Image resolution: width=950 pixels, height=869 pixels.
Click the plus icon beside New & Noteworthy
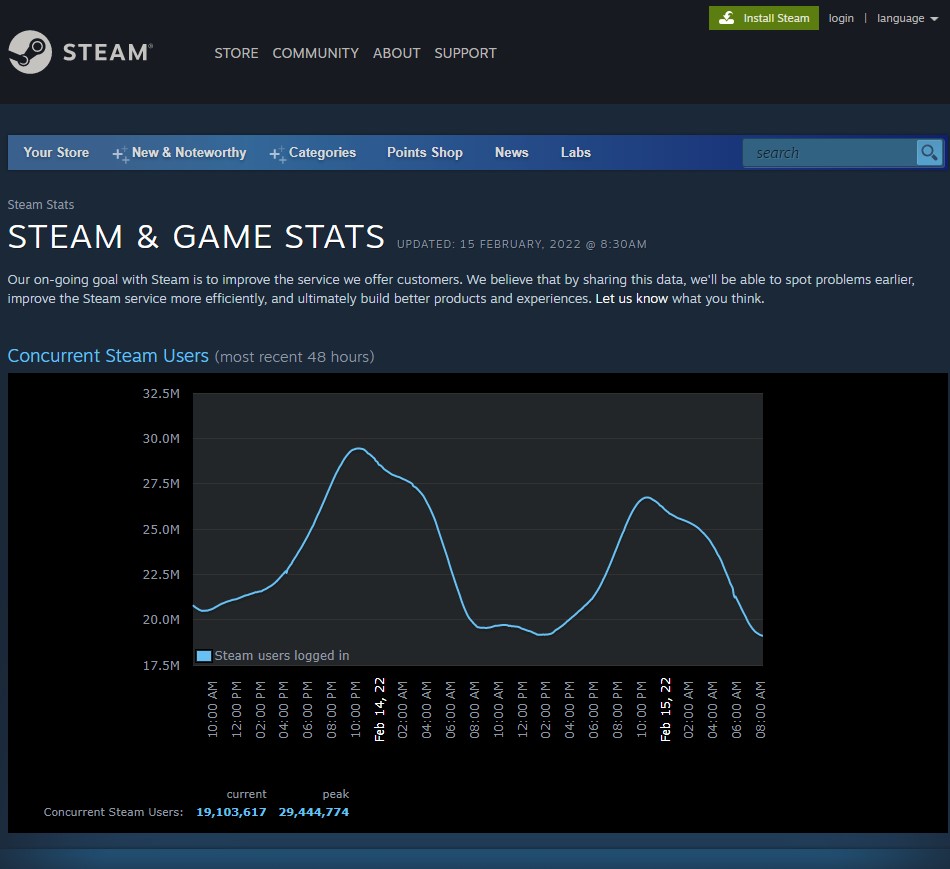pos(120,154)
